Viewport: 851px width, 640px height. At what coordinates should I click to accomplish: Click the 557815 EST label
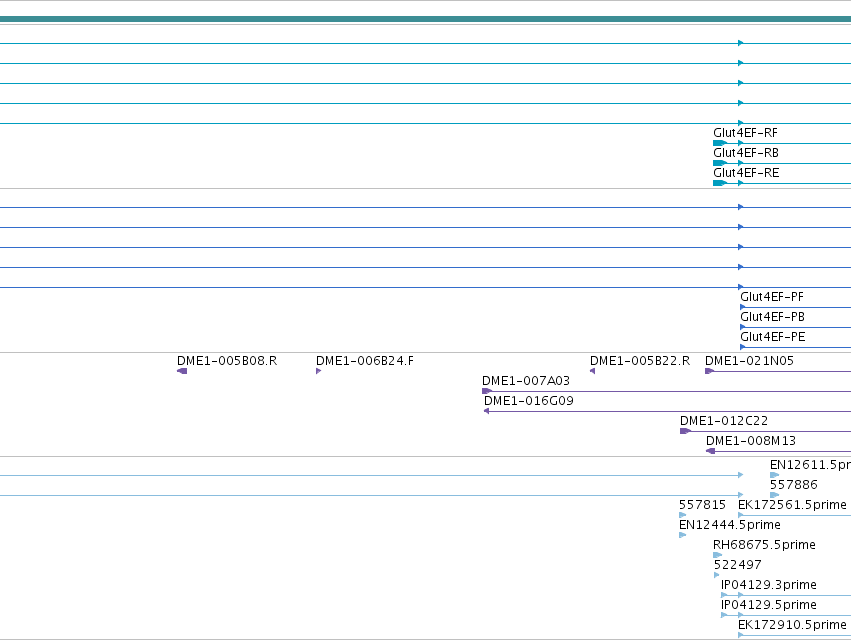tap(702, 505)
